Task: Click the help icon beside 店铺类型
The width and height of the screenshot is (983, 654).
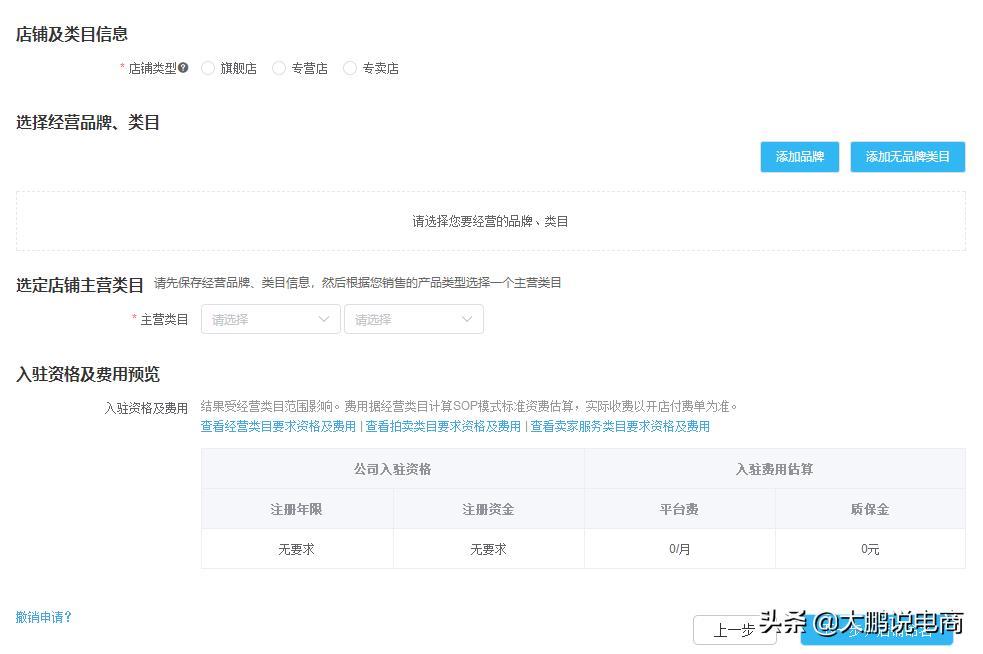Action: 183,68
